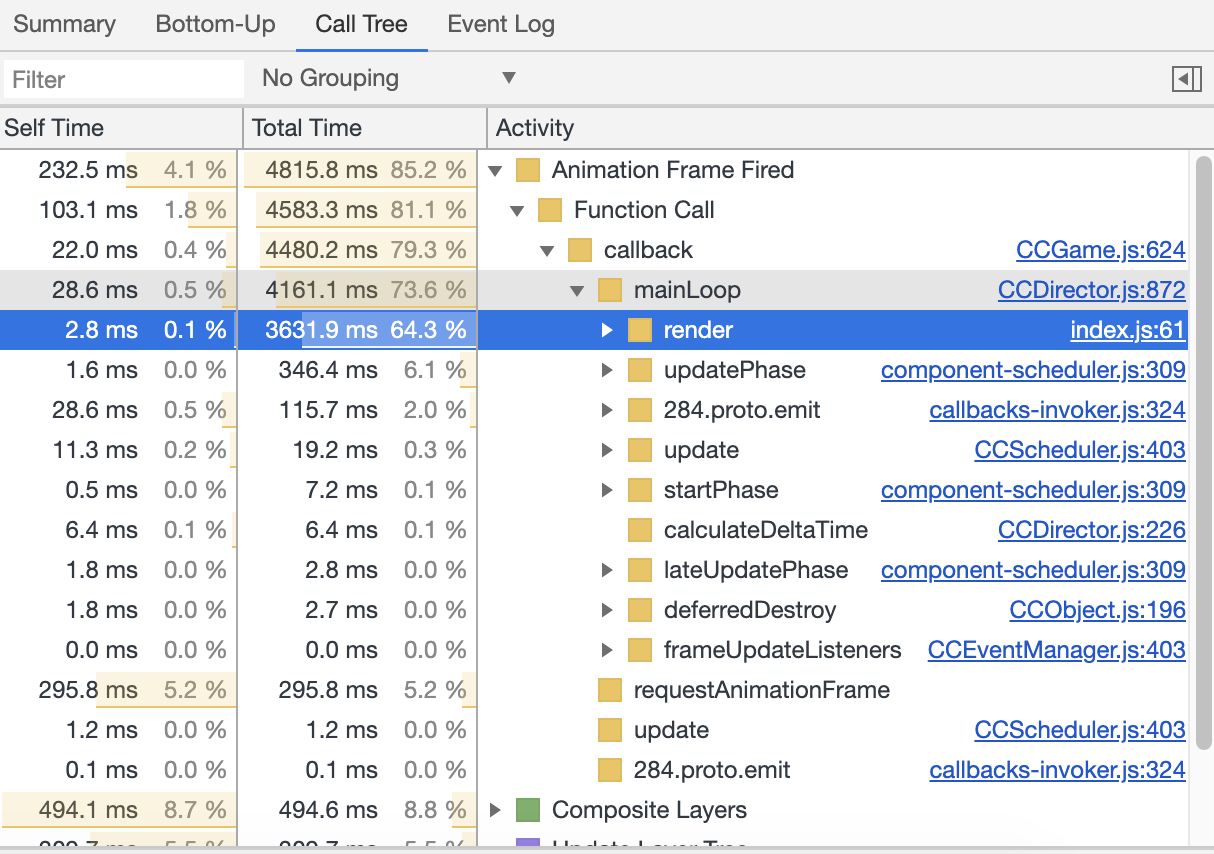The height and width of the screenshot is (854, 1214).
Task: Sort by the Self Time column header
Action: 54,128
